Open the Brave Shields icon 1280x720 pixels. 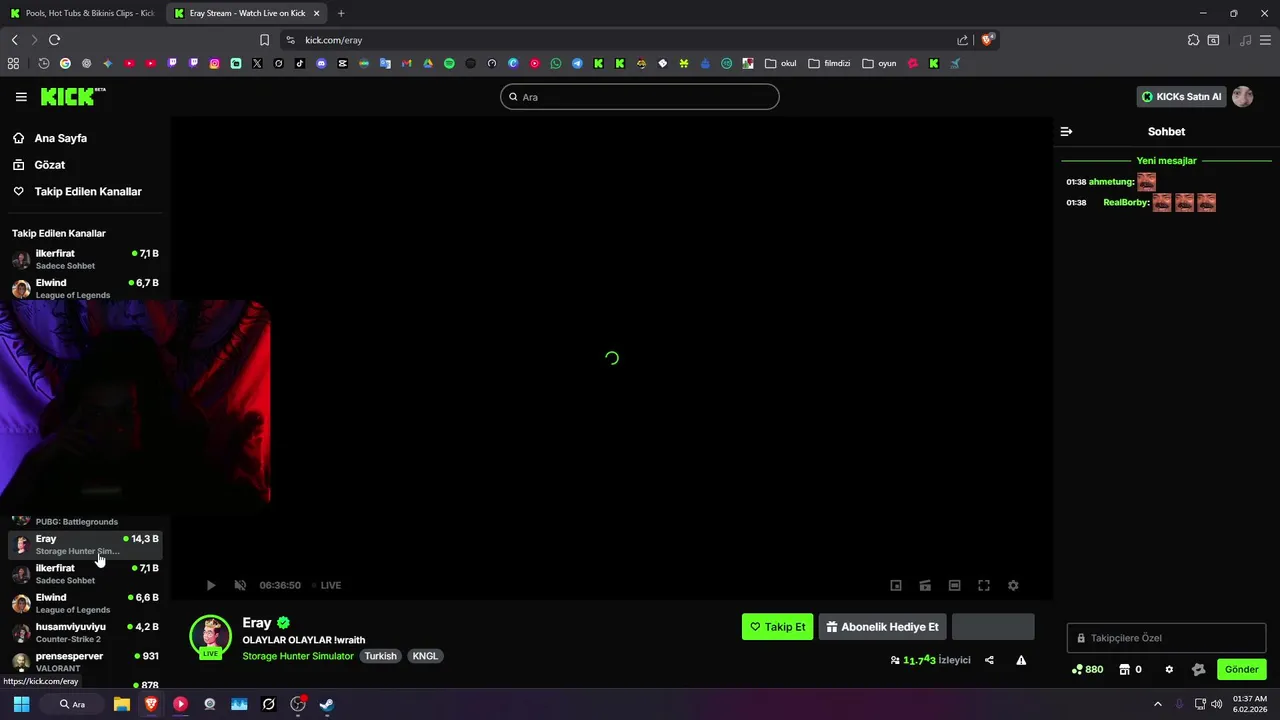[987, 40]
